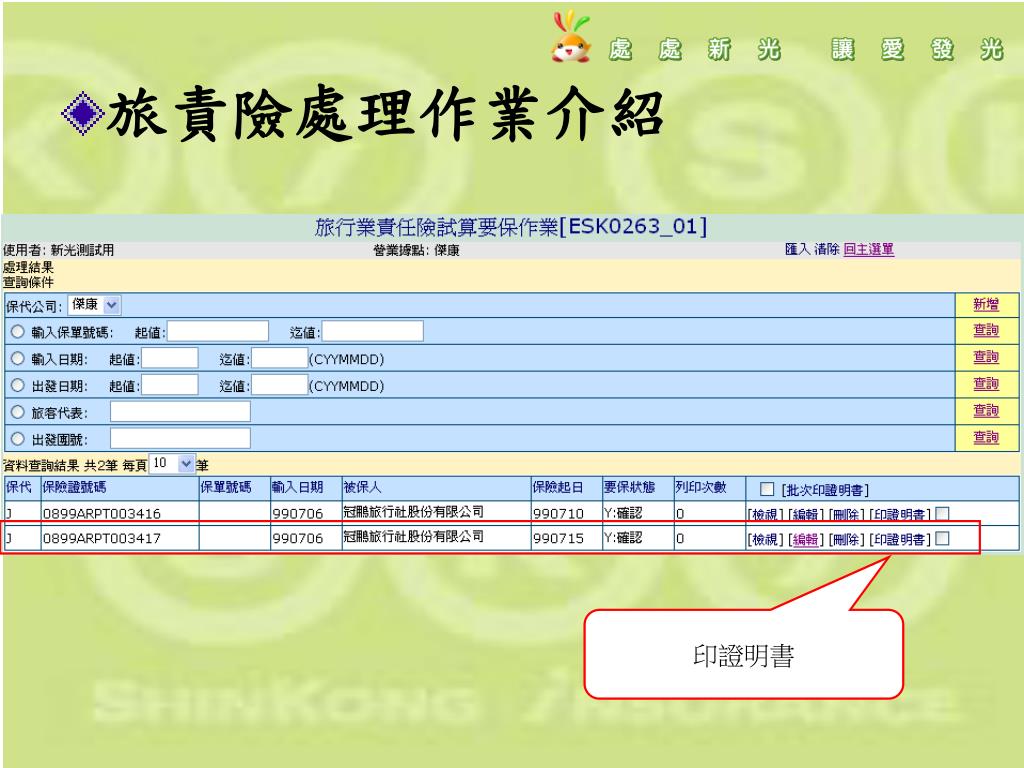This screenshot has height=768, width=1024.
Task: Click 印證明書 for certificate 0899ARPT003417
Action: click(900, 539)
